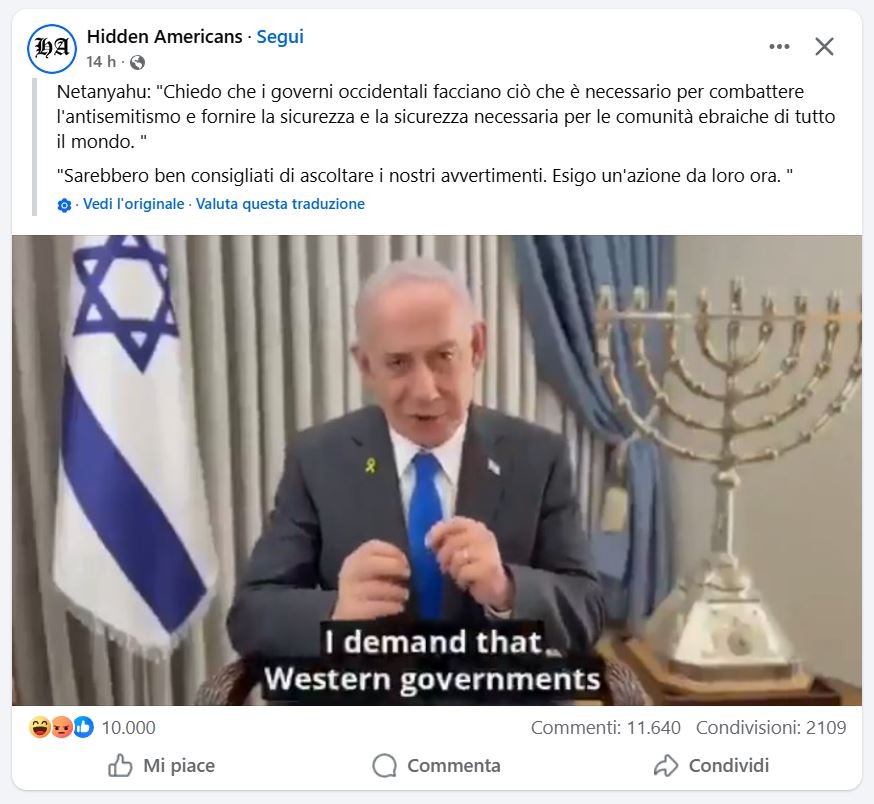Click the globe public audience icon
The height and width of the screenshot is (804, 874).
(137, 62)
